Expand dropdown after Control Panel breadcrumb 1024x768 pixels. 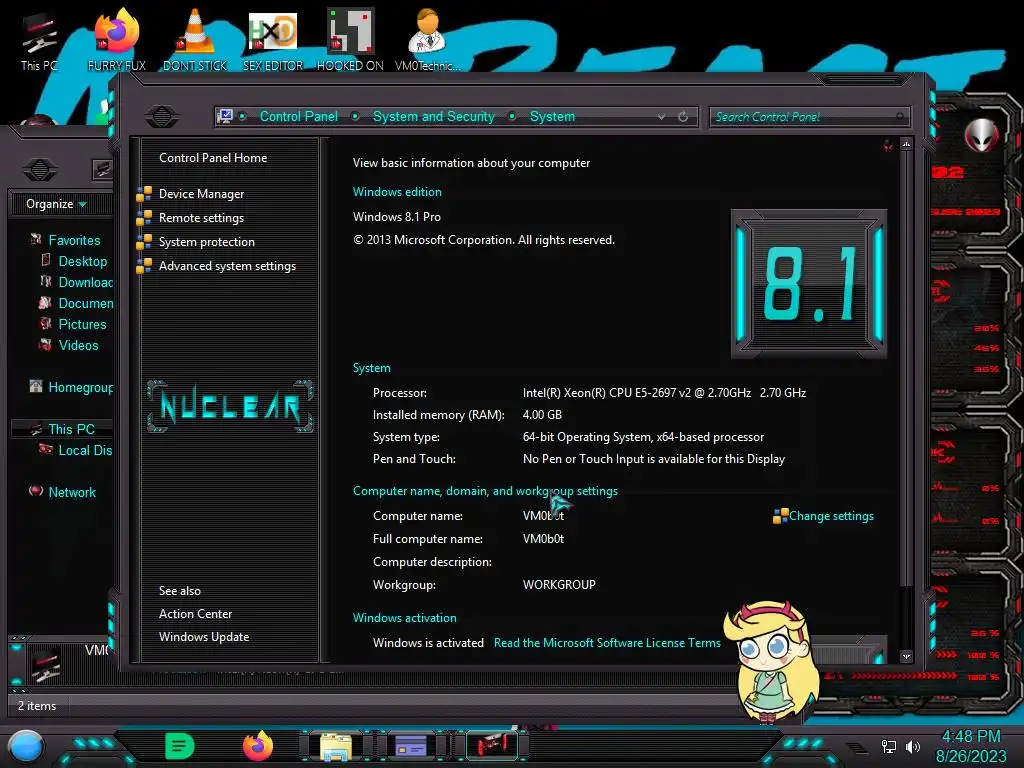click(x=355, y=116)
